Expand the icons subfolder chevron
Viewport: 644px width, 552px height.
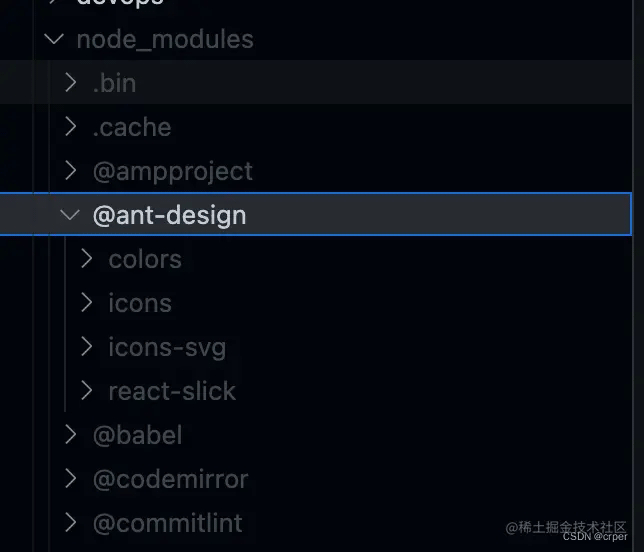coord(86,303)
